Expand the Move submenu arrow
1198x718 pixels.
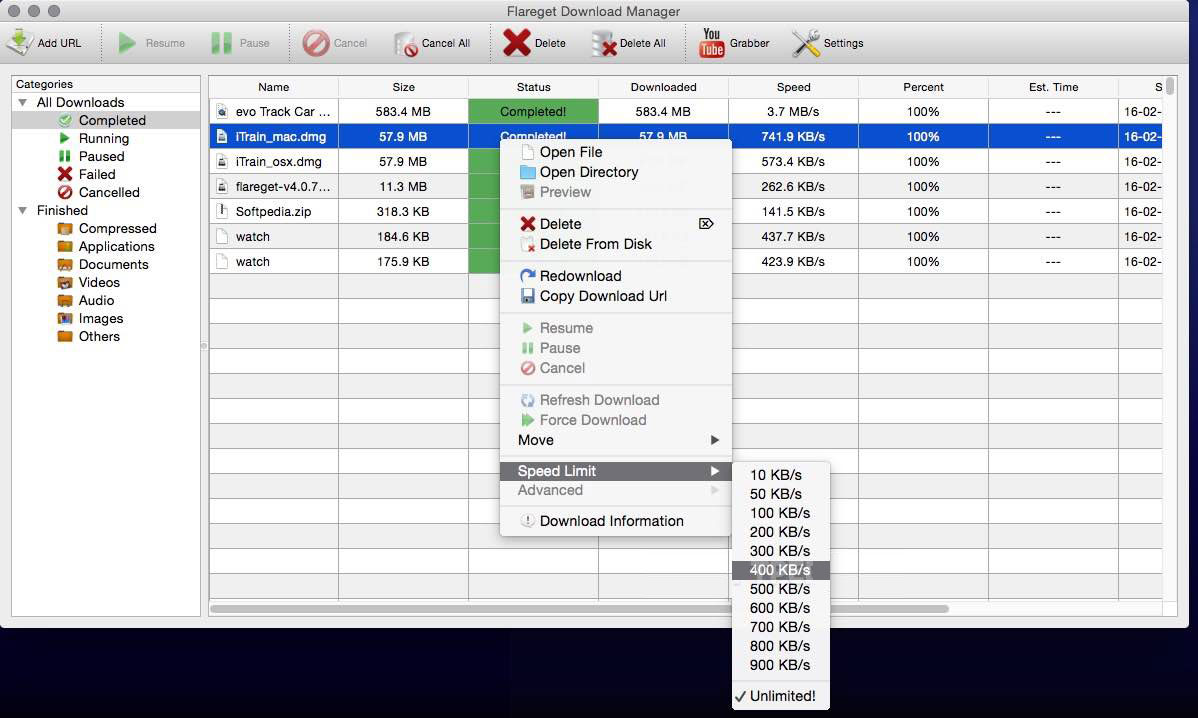point(714,440)
